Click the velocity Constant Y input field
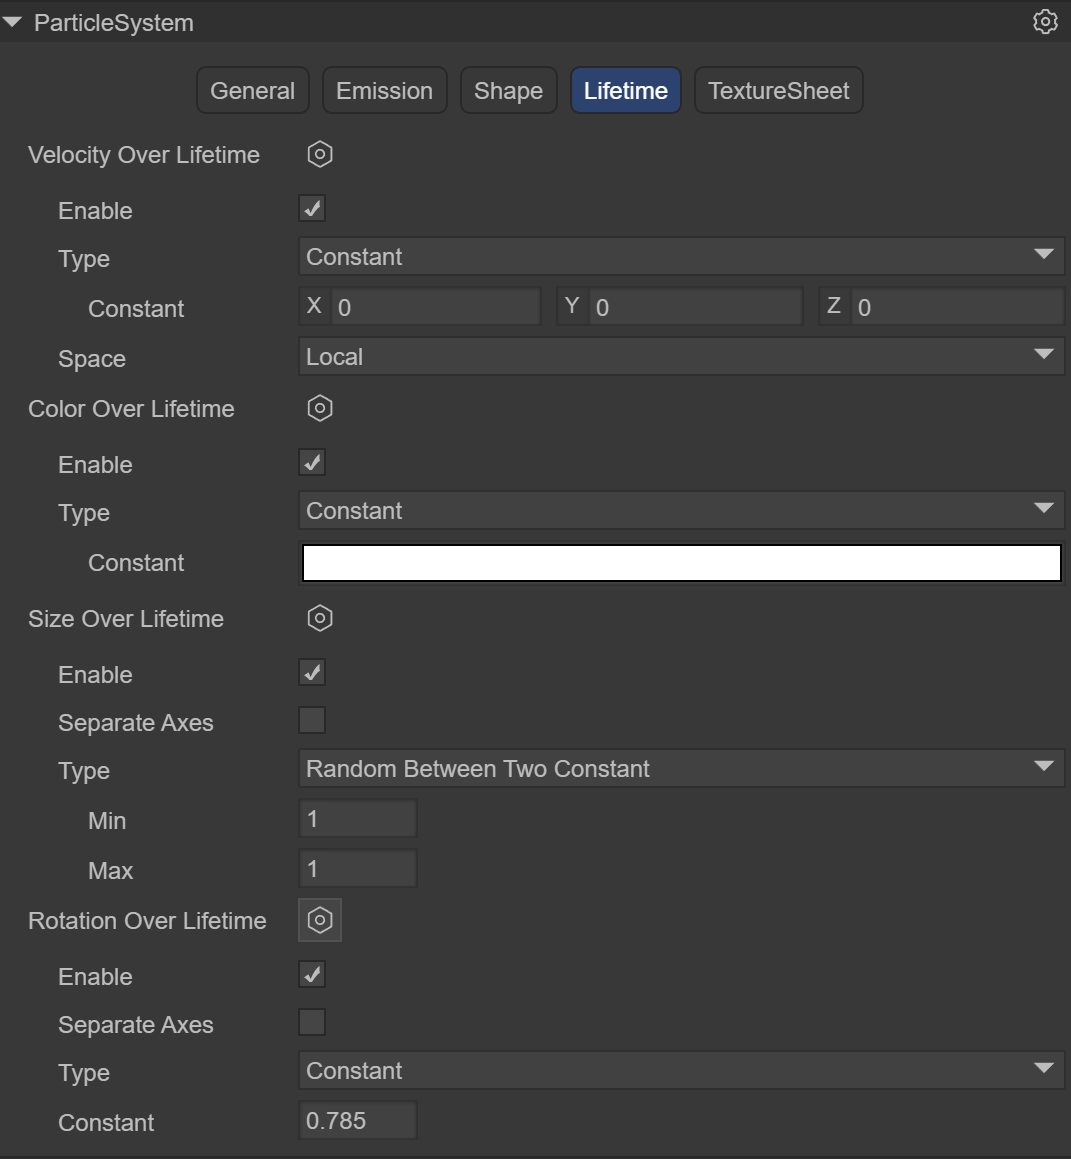The height and width of the screenshot is (1159, 1071). point(695,307)
